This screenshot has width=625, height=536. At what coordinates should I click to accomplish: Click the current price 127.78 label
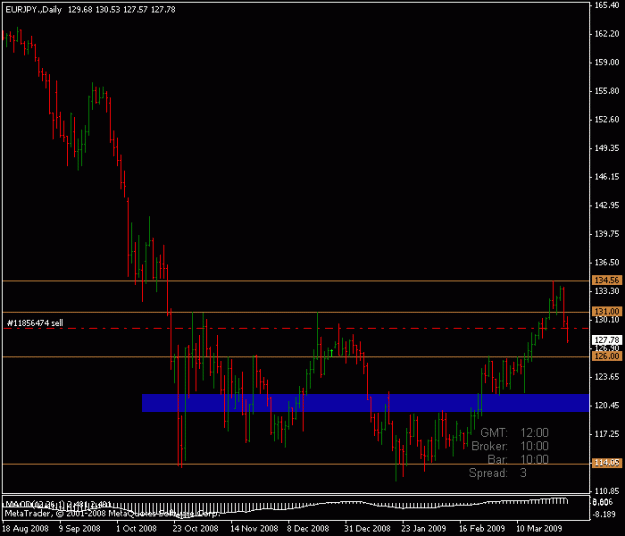[x=607, y=340]
